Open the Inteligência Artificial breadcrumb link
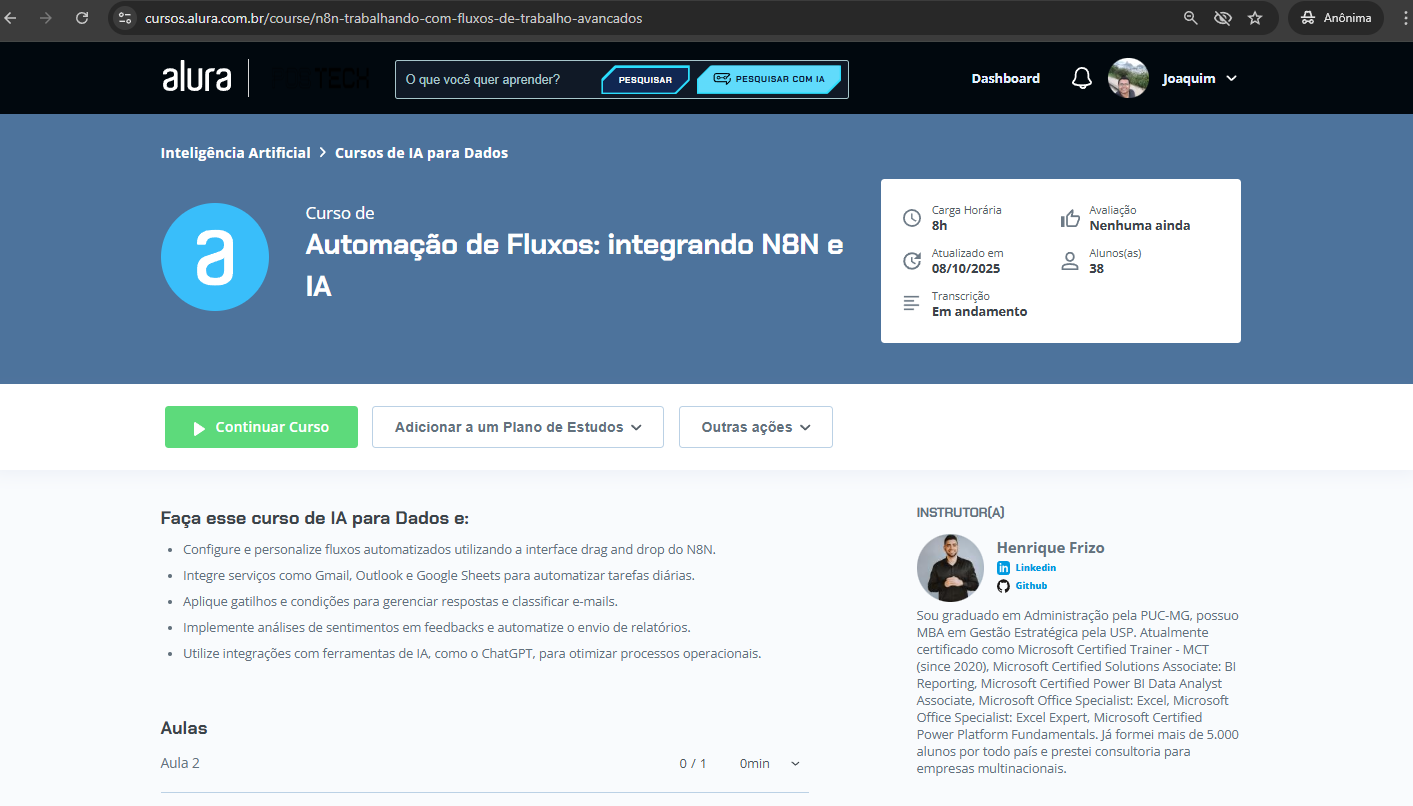Viewport: 1413px width, 806px height. 235,153
